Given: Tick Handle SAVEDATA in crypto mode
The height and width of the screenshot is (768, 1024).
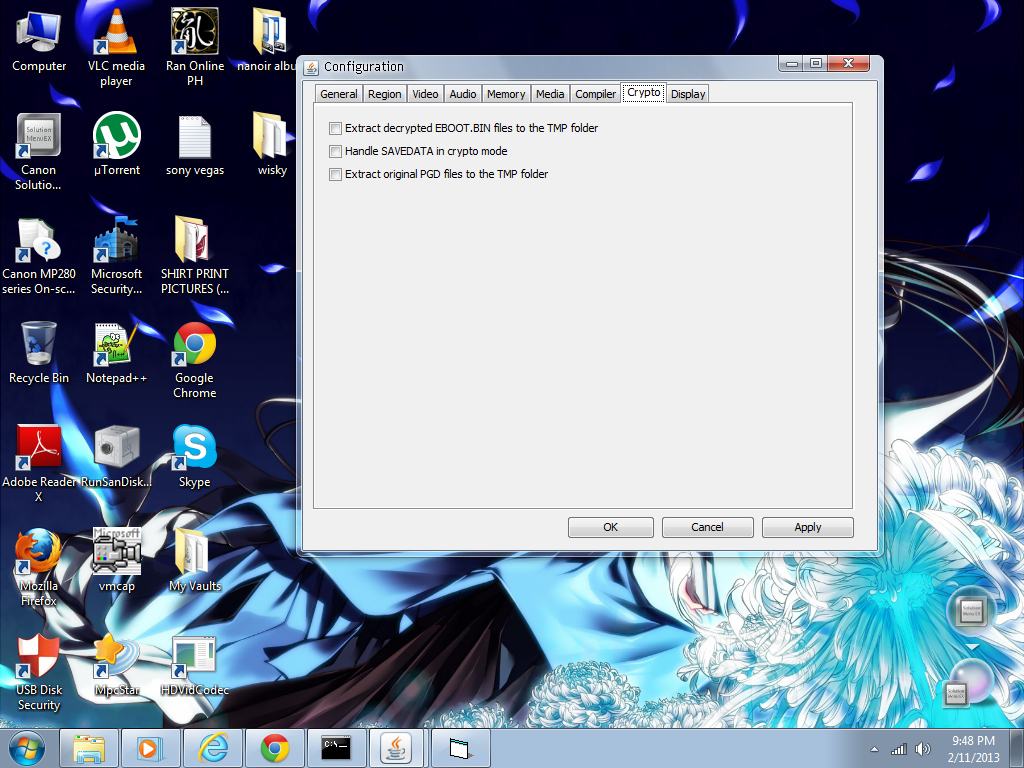Looking at the screenshot, I should tap(335, 152).
